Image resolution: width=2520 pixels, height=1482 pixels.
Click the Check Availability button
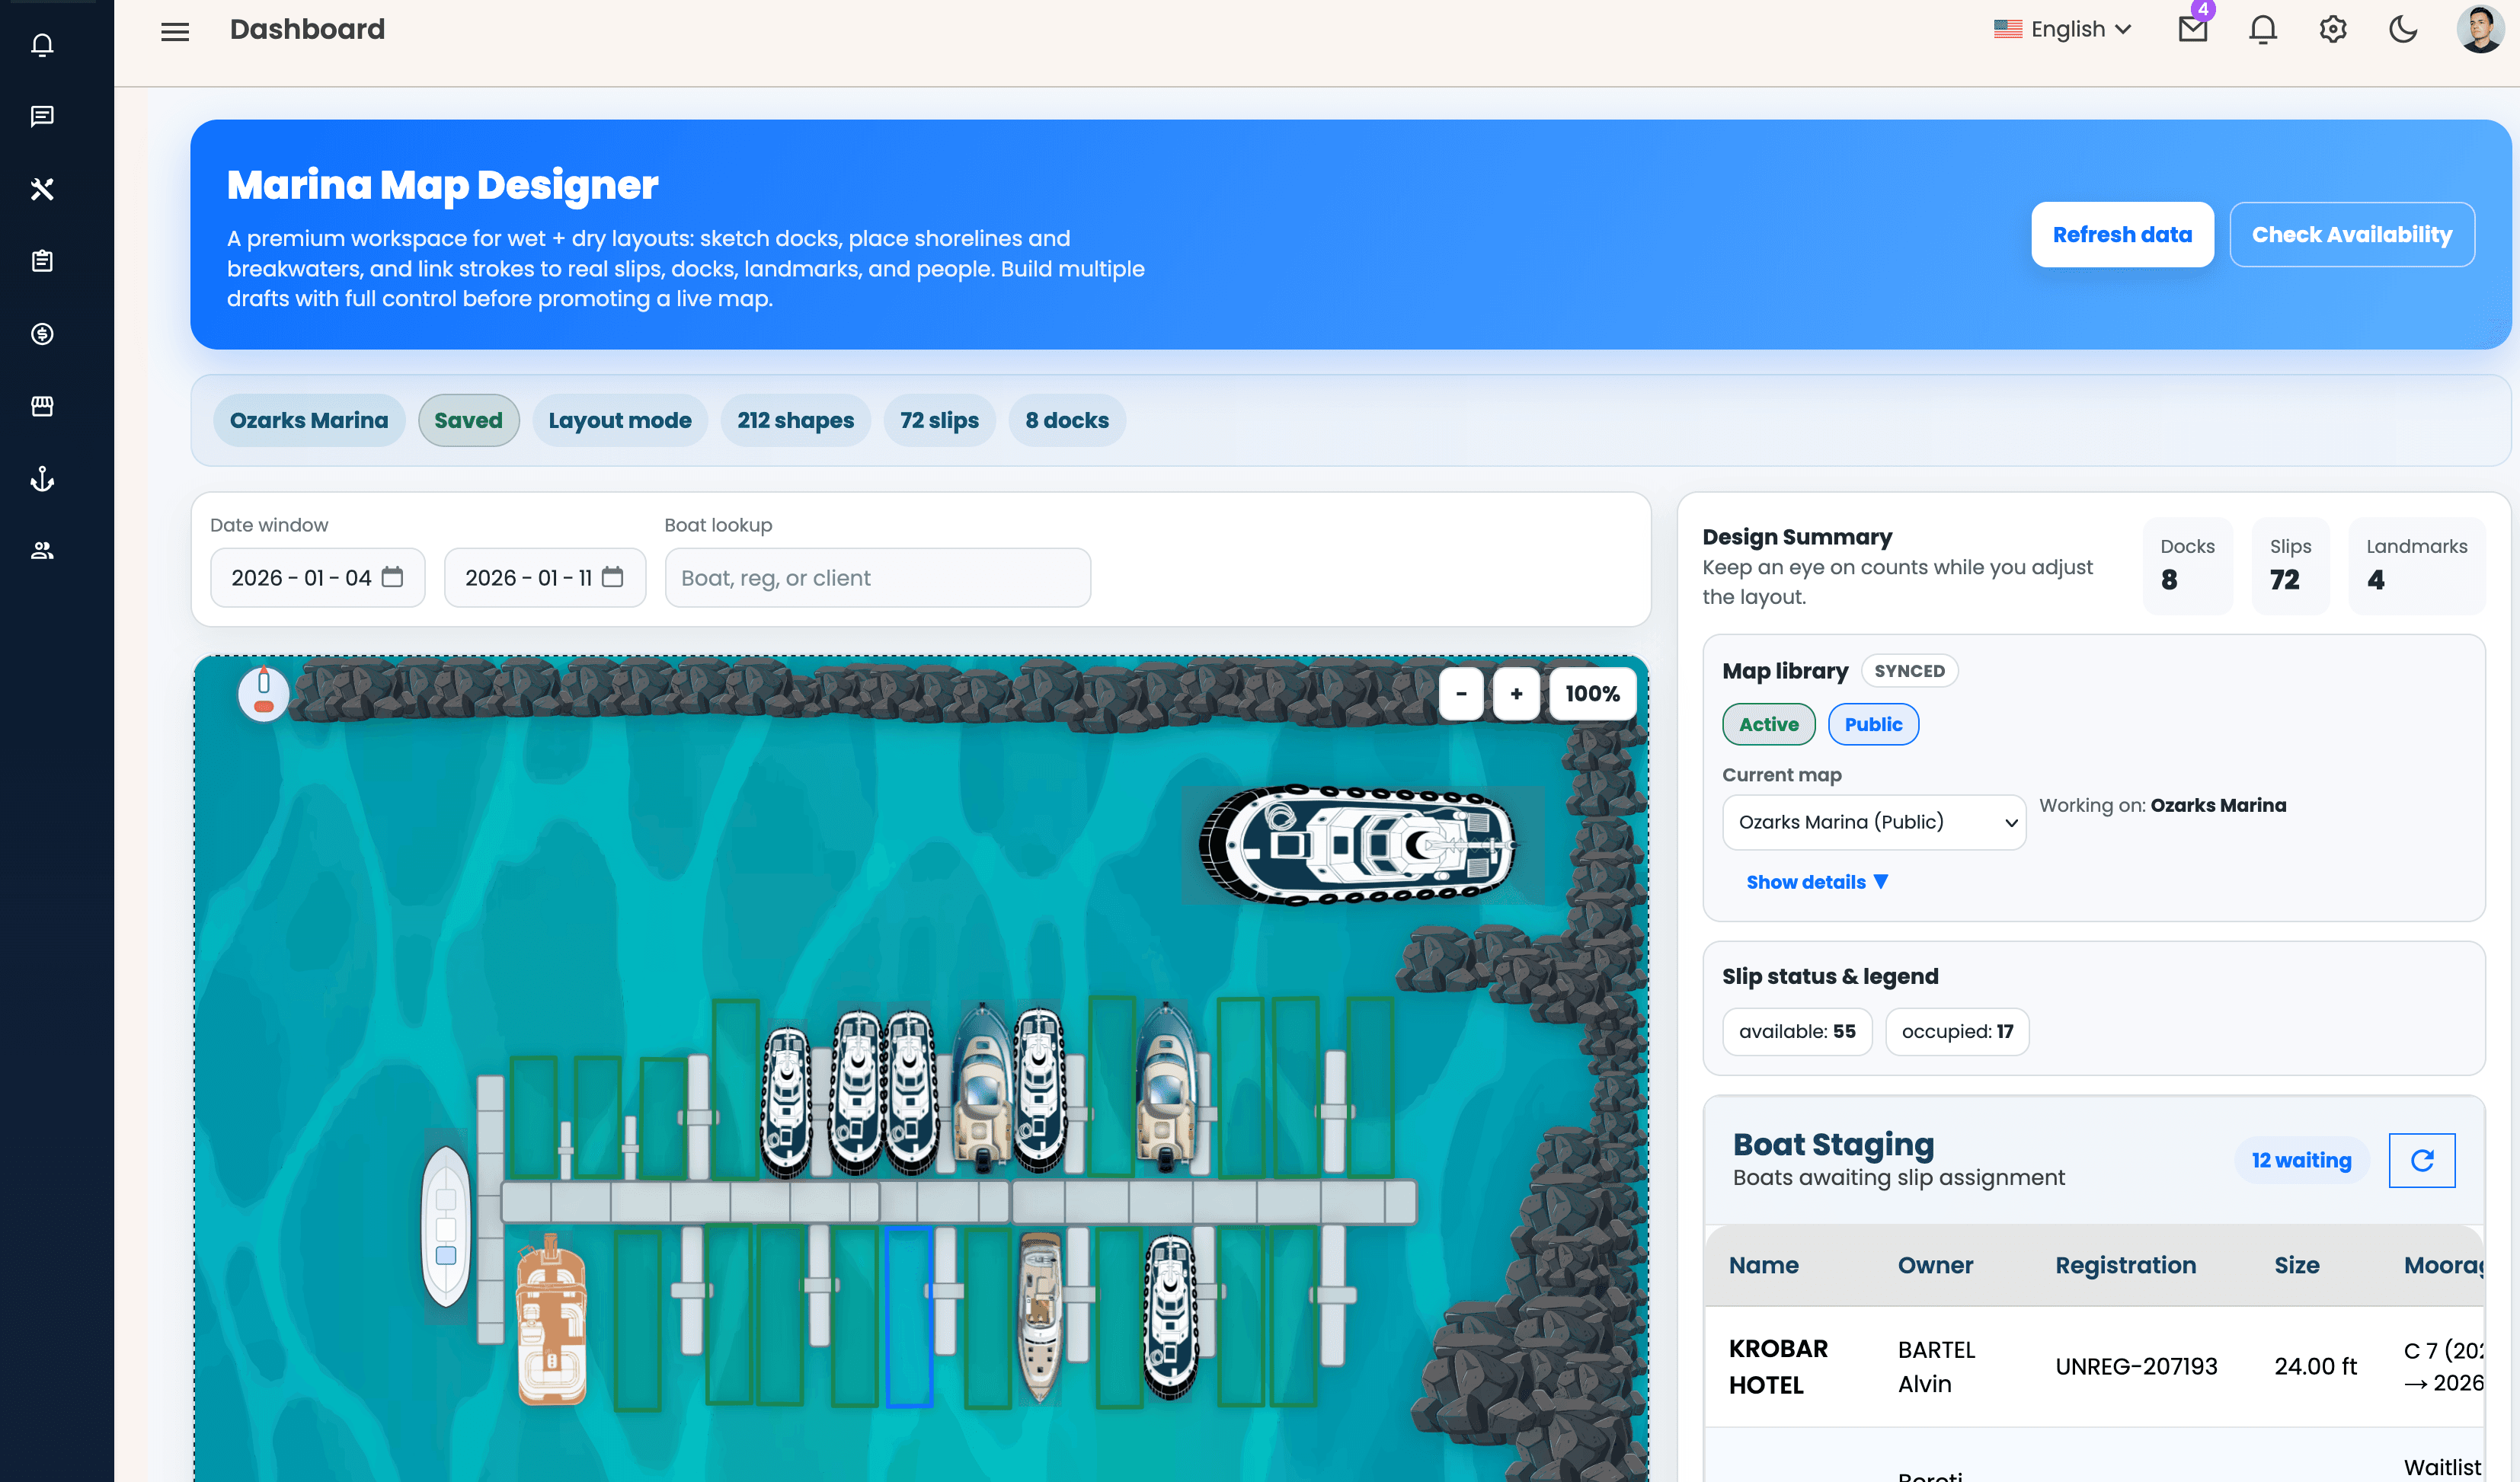2351,234
